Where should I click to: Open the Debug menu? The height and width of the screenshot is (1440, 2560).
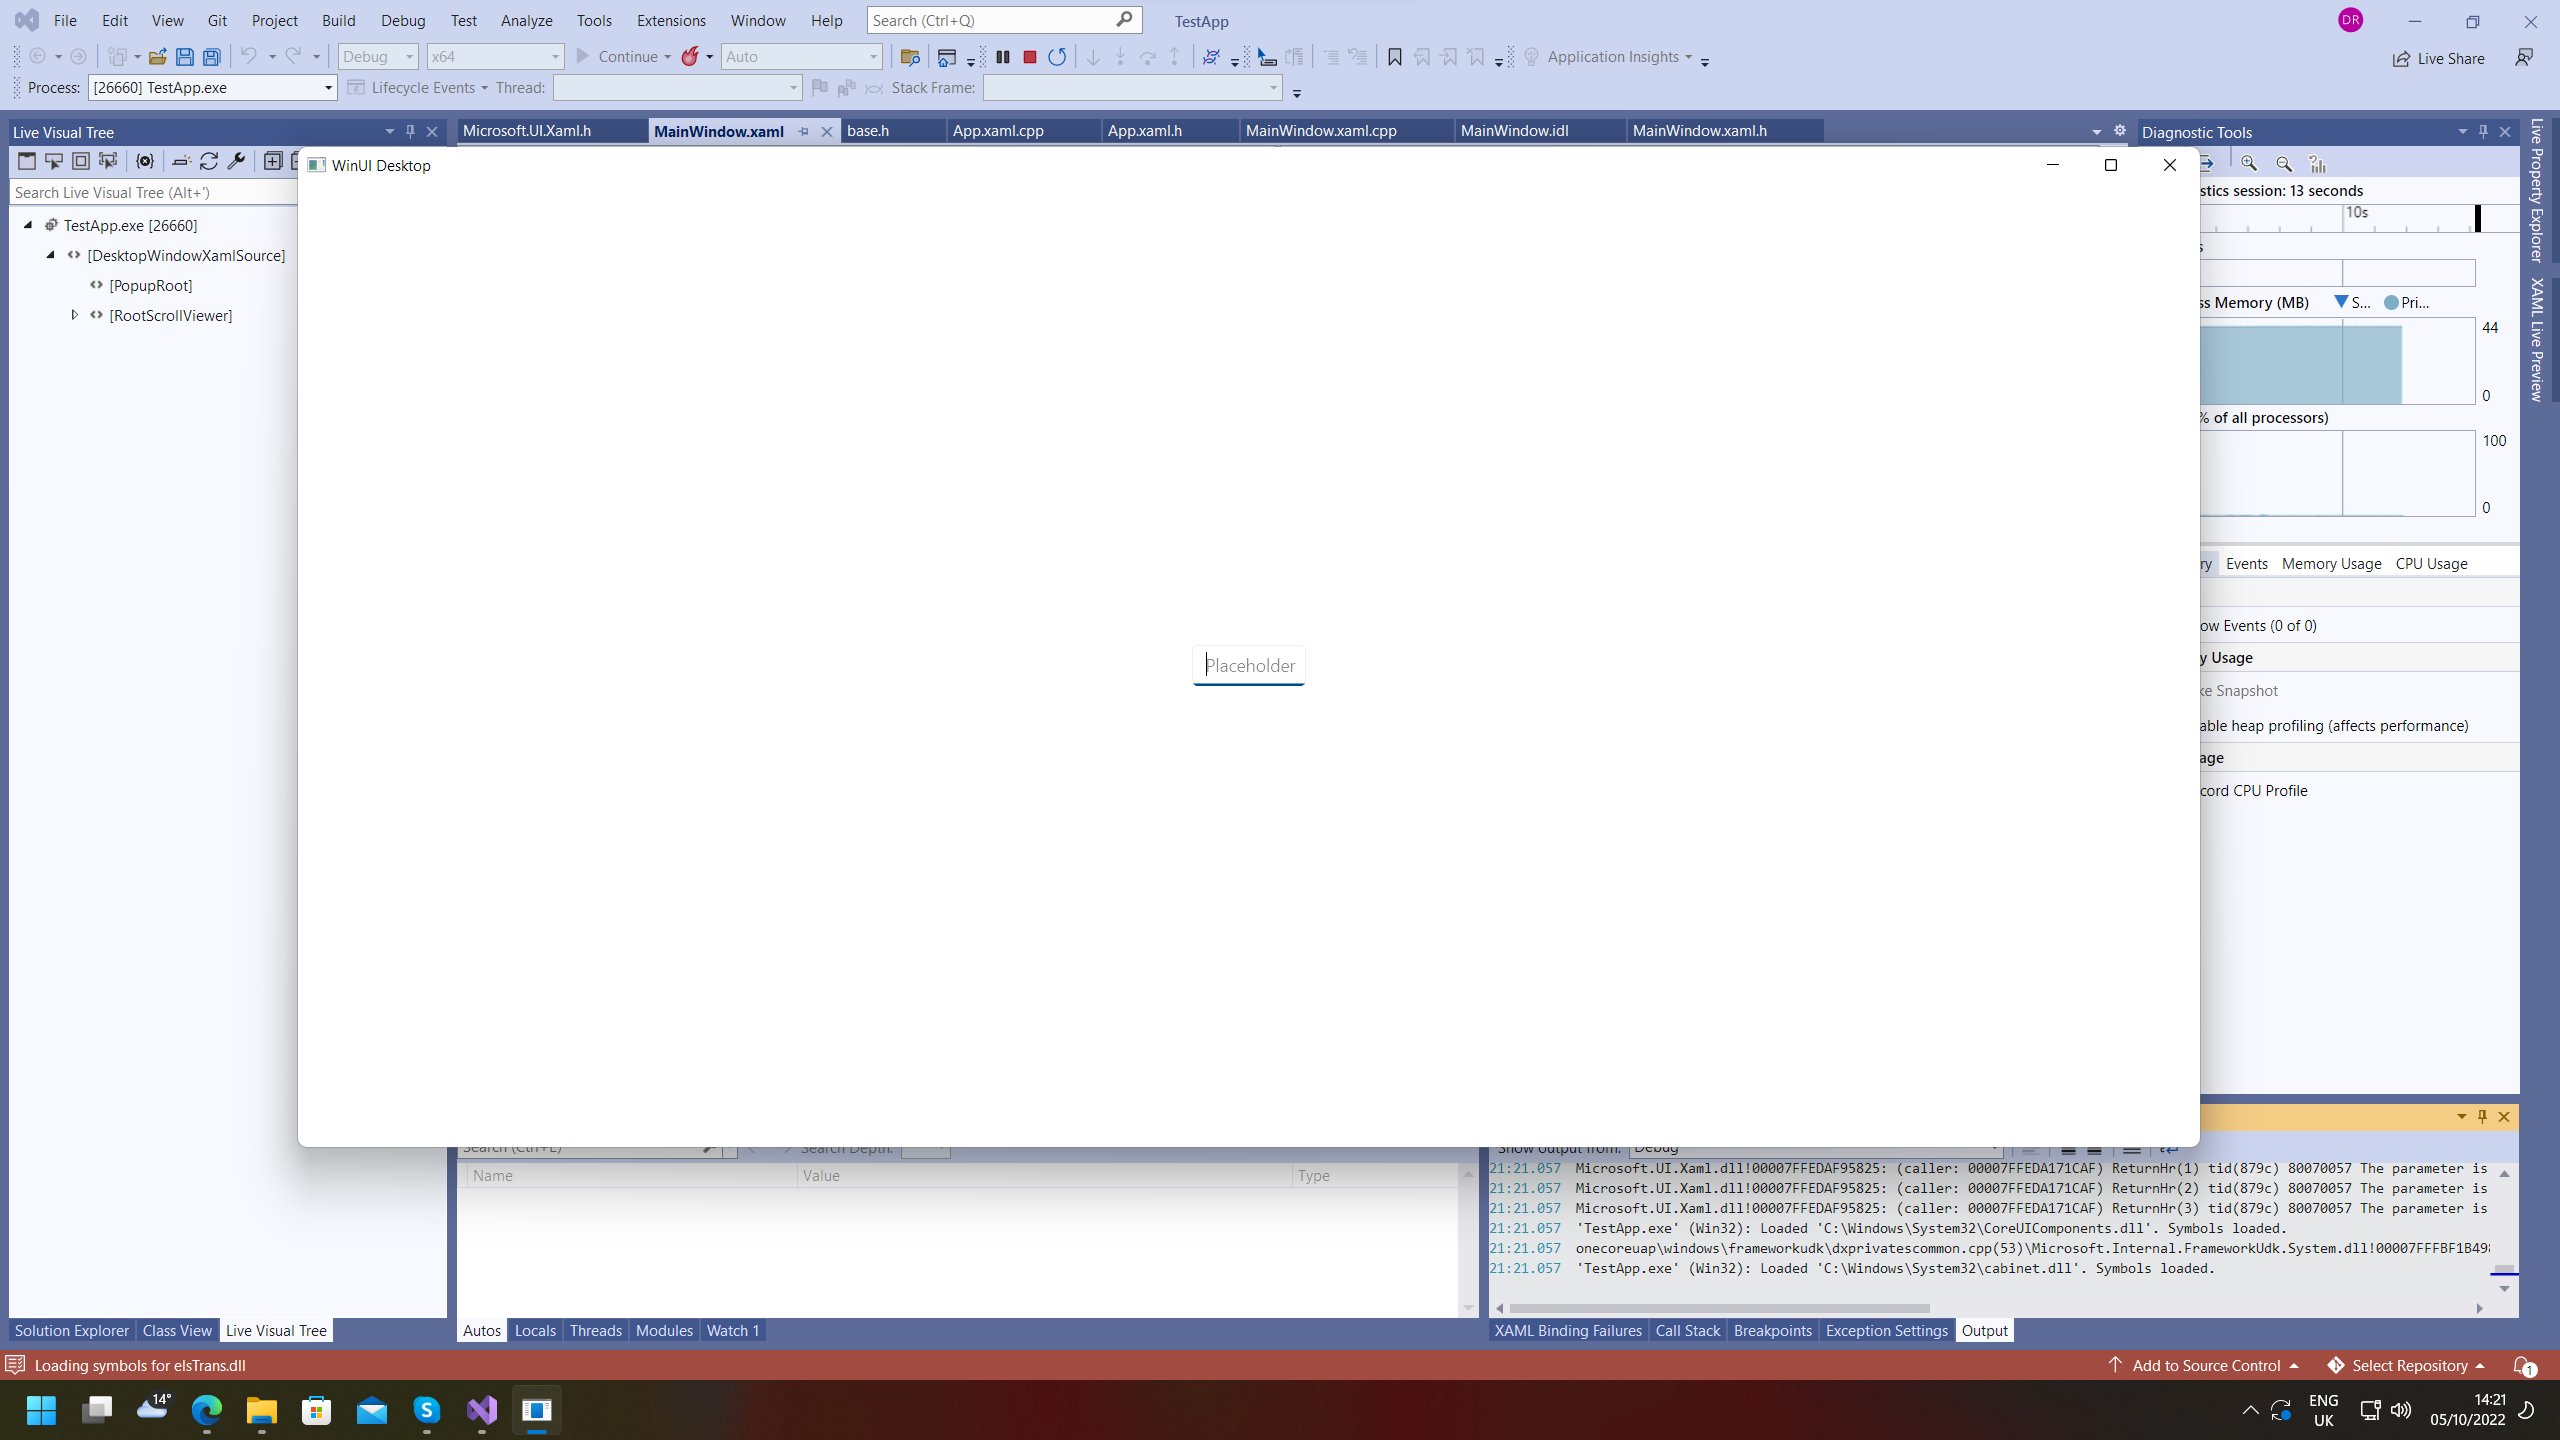(x=402, y=20)
